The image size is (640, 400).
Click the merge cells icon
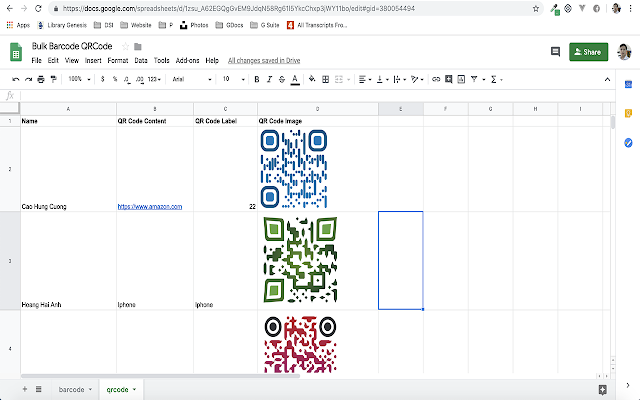coord(339,79)
